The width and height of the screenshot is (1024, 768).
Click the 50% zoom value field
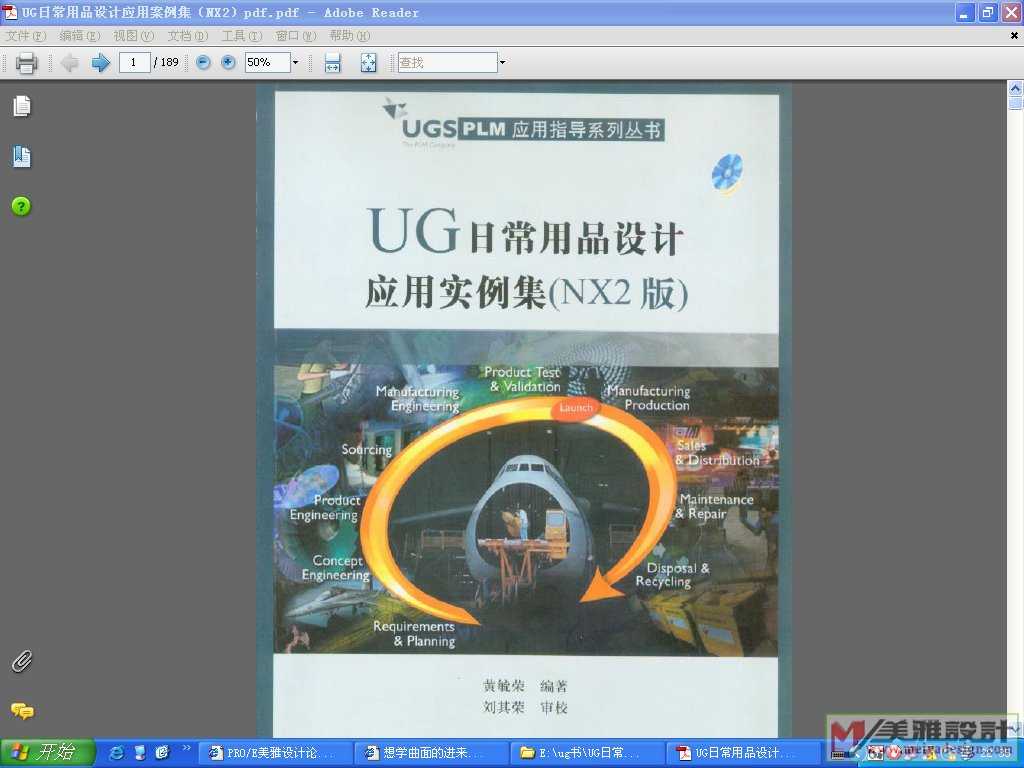(x=268, y=63)
